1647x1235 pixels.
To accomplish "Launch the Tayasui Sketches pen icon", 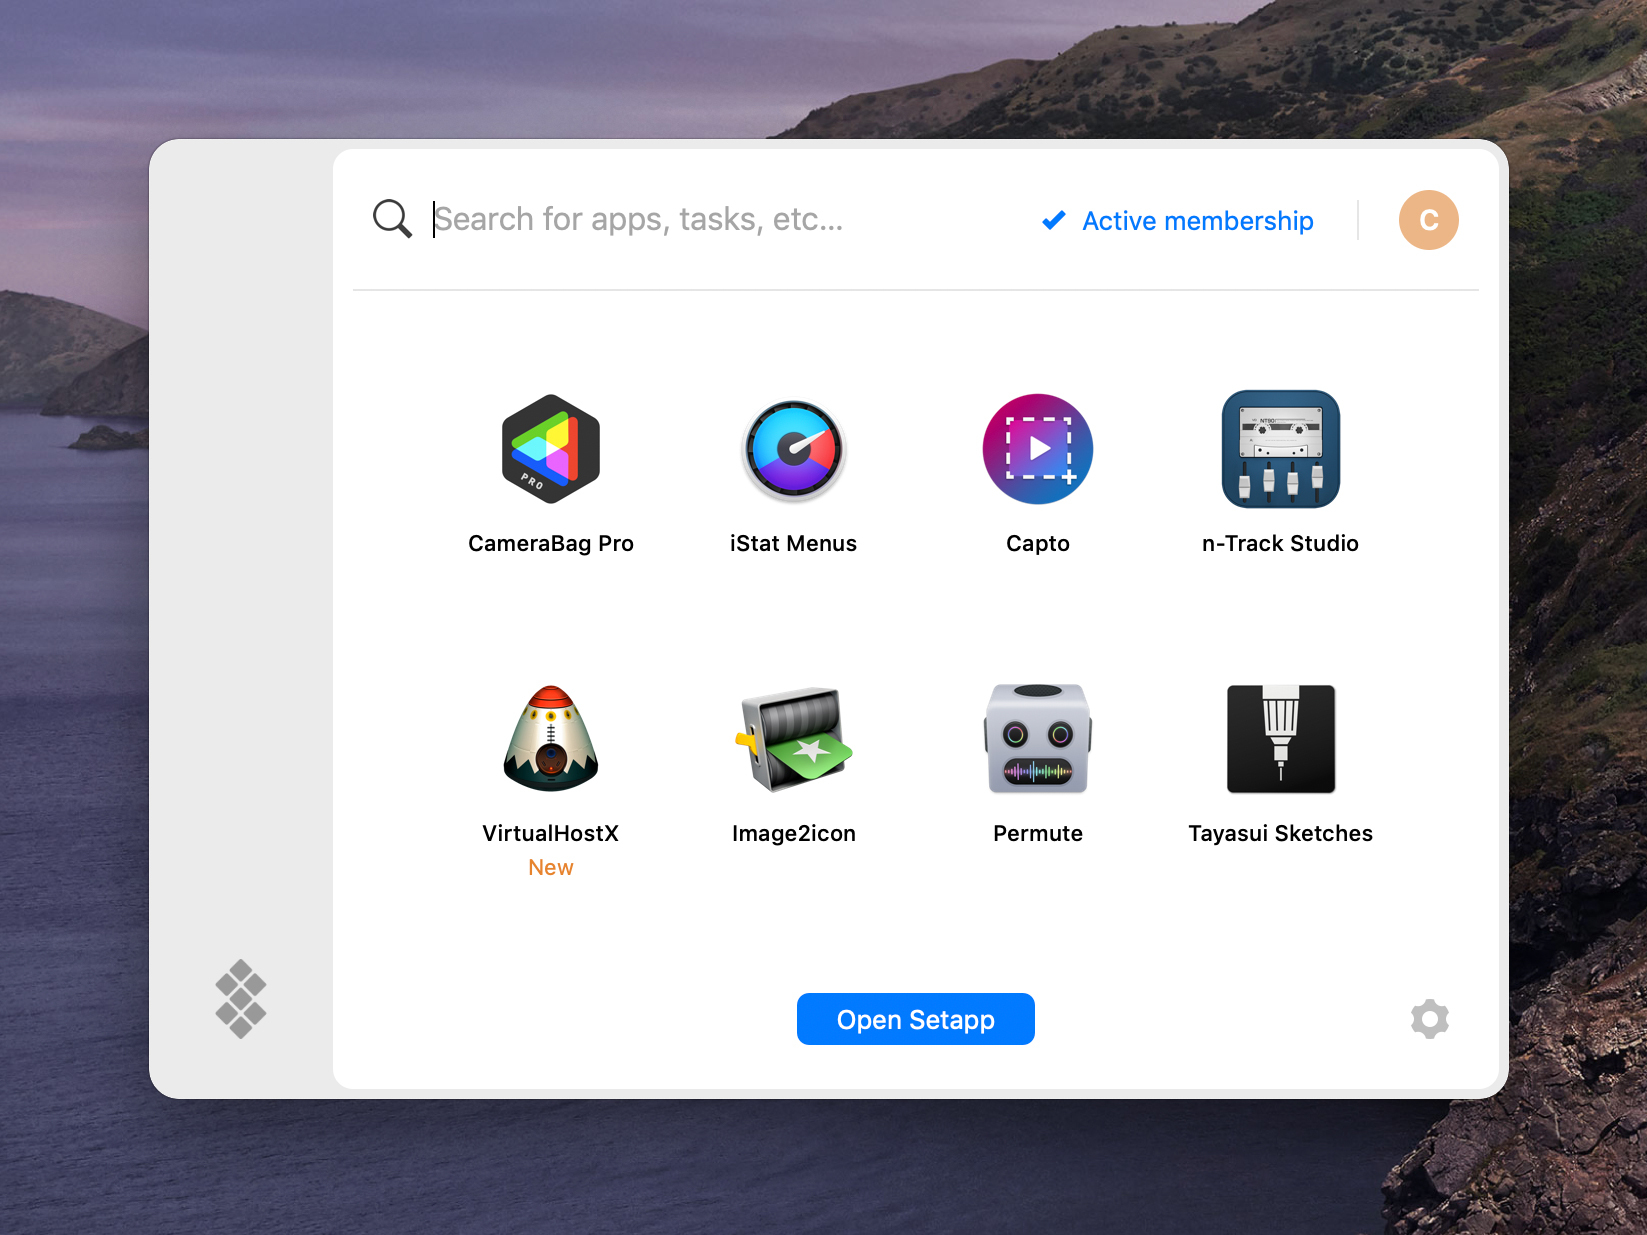I will pos(1281,739).
